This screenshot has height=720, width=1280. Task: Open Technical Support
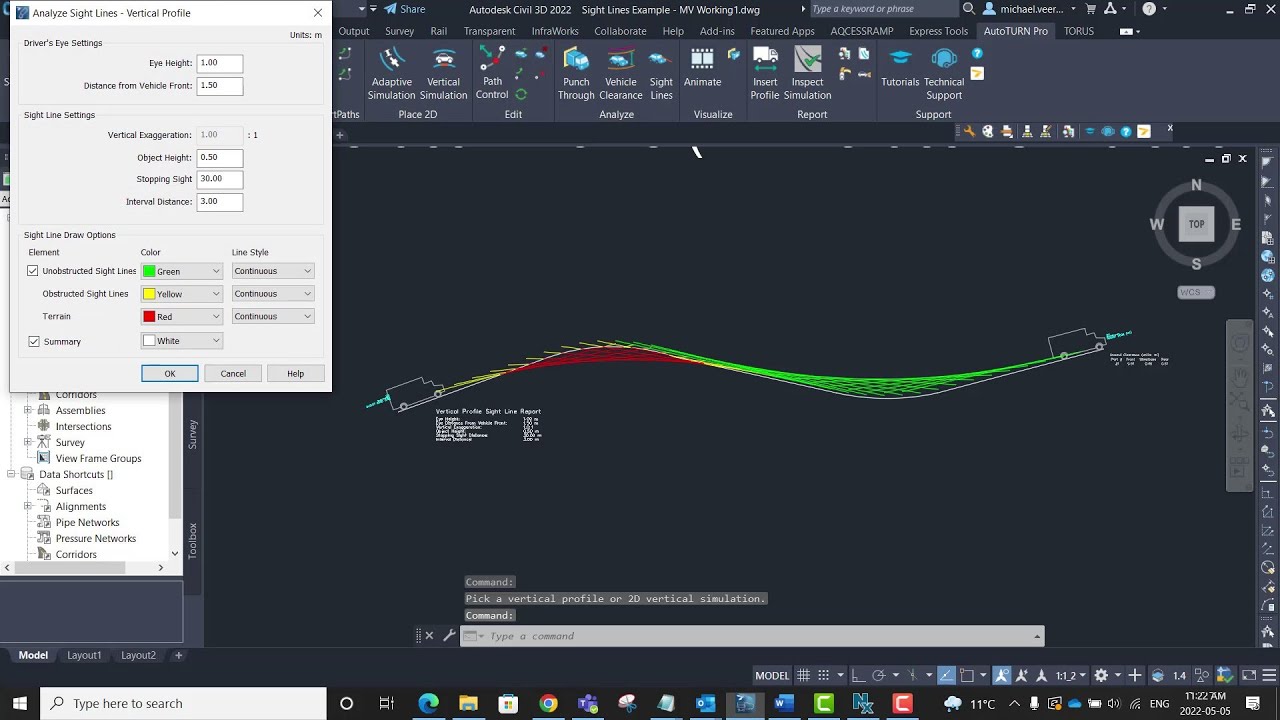pyautogui.click(x=944, y=73)
